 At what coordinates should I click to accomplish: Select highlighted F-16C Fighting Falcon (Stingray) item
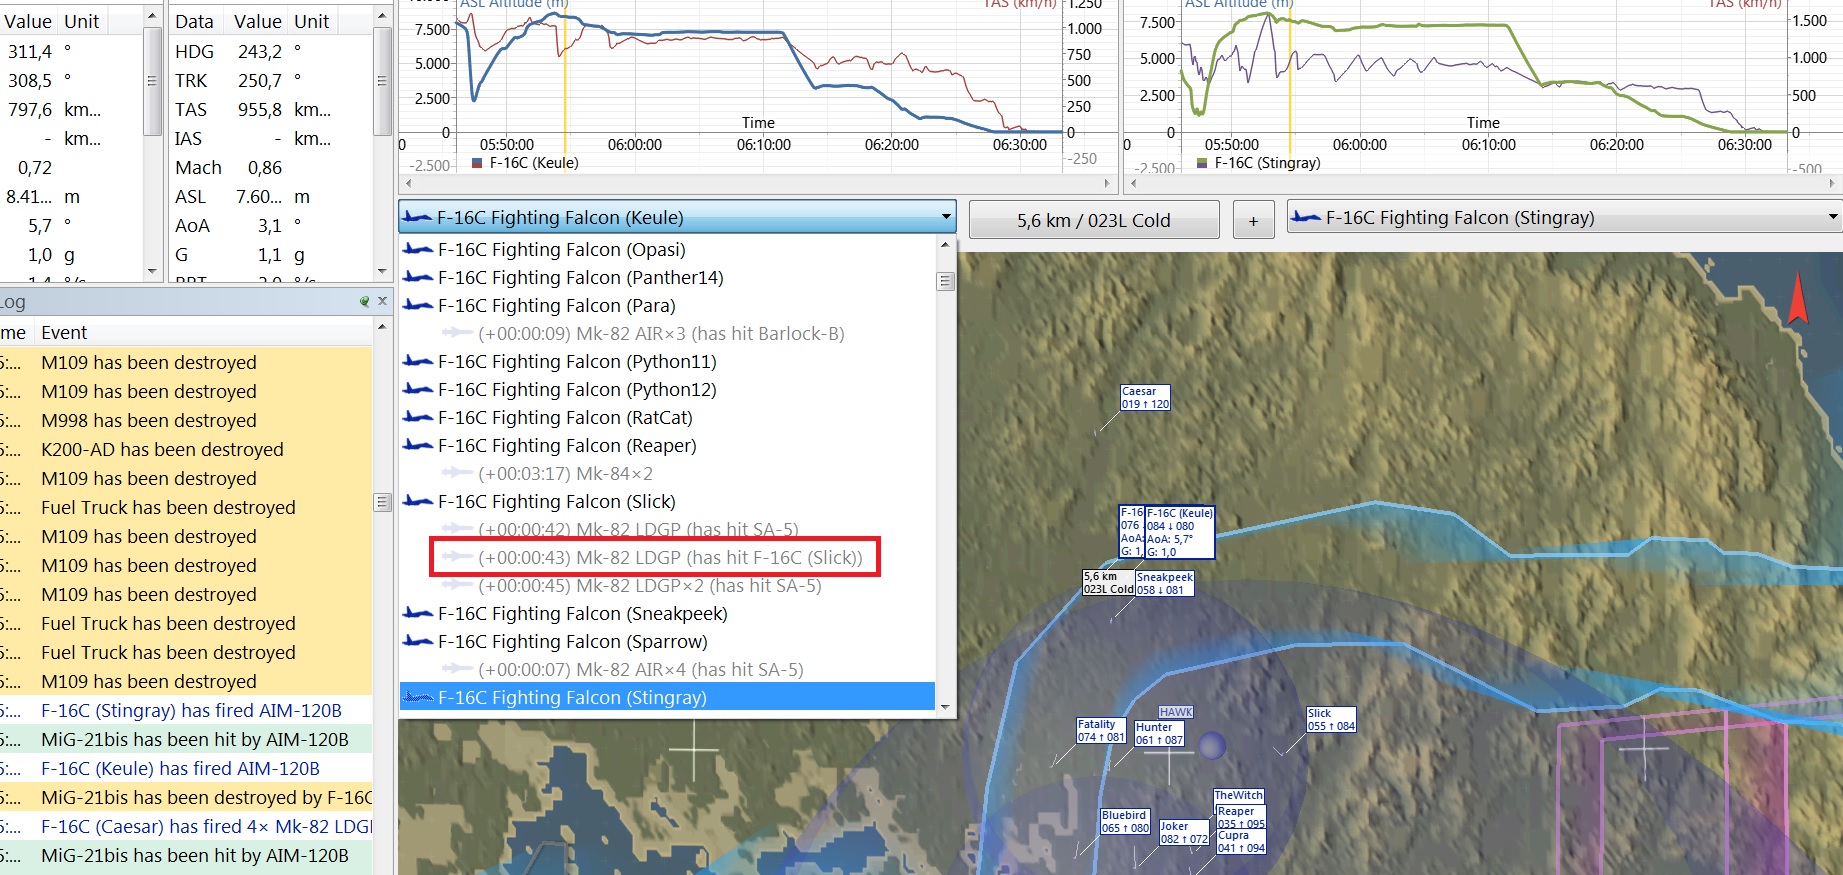(x=667, y=697)
